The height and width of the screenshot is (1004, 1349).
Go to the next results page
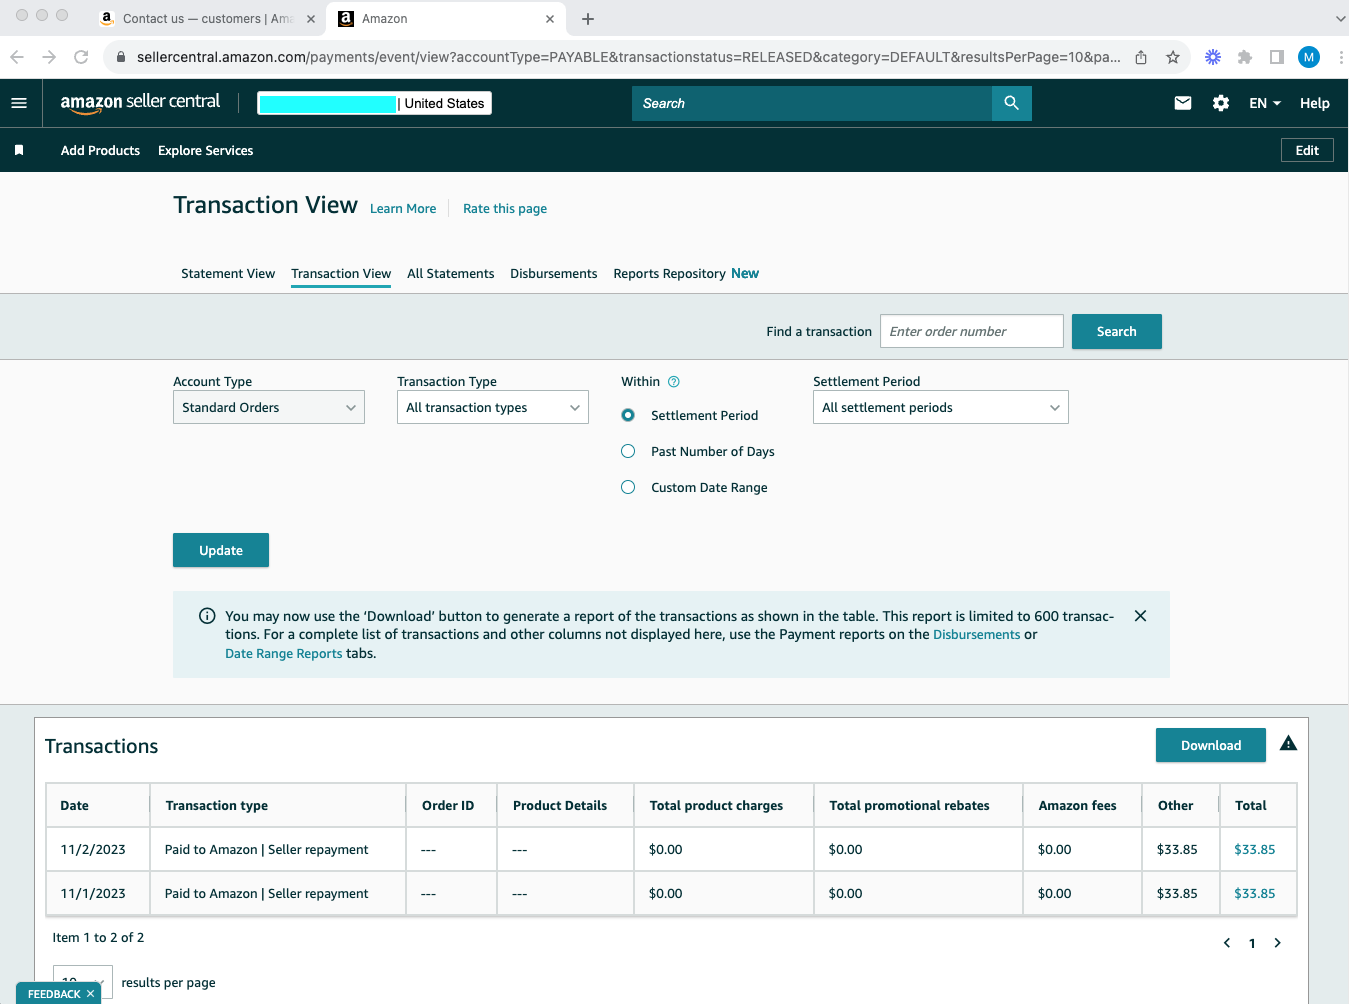pyautogui.click(x=1277, y=943)
